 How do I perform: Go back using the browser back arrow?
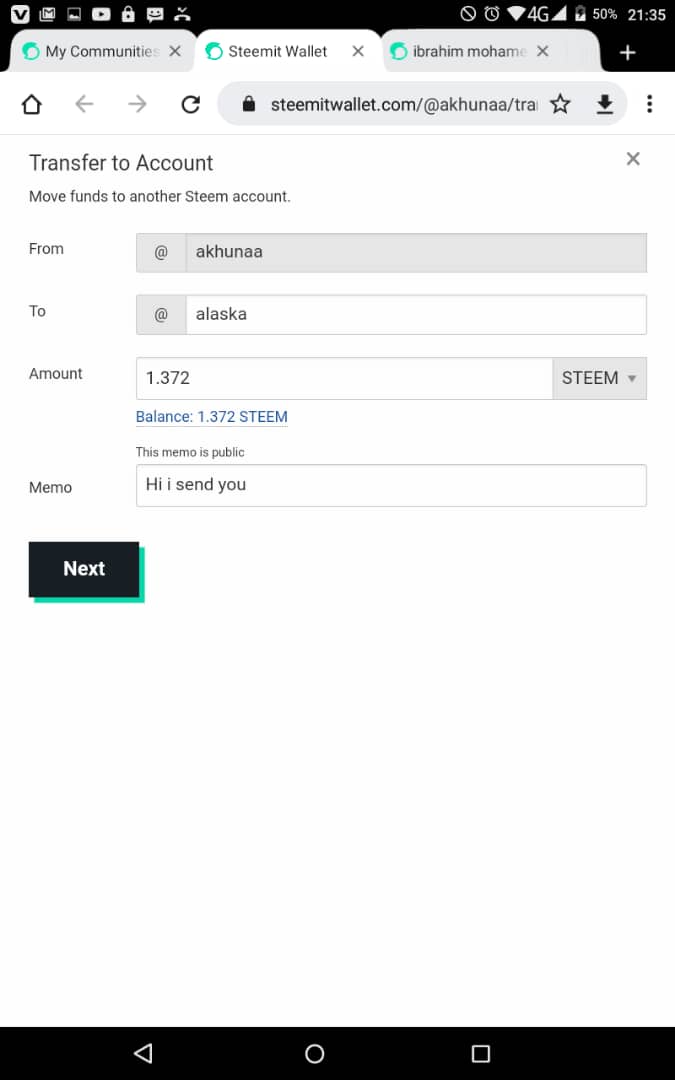coord(85,104)
